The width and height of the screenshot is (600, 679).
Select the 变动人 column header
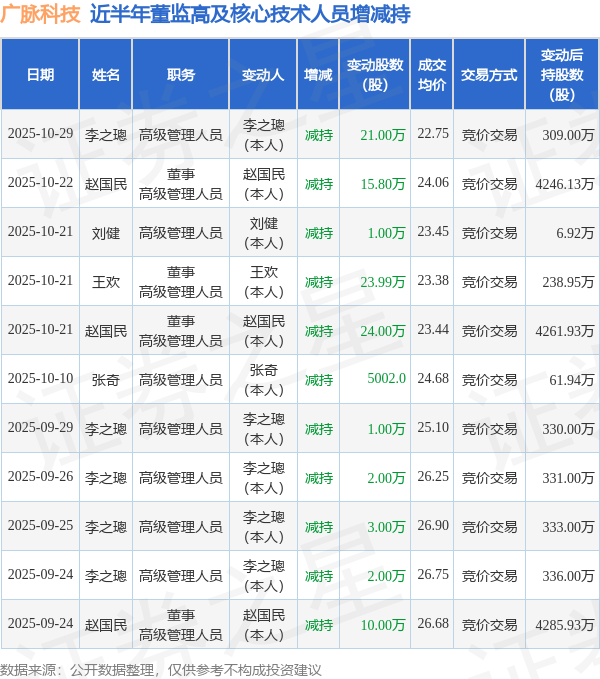pos(263,74)
